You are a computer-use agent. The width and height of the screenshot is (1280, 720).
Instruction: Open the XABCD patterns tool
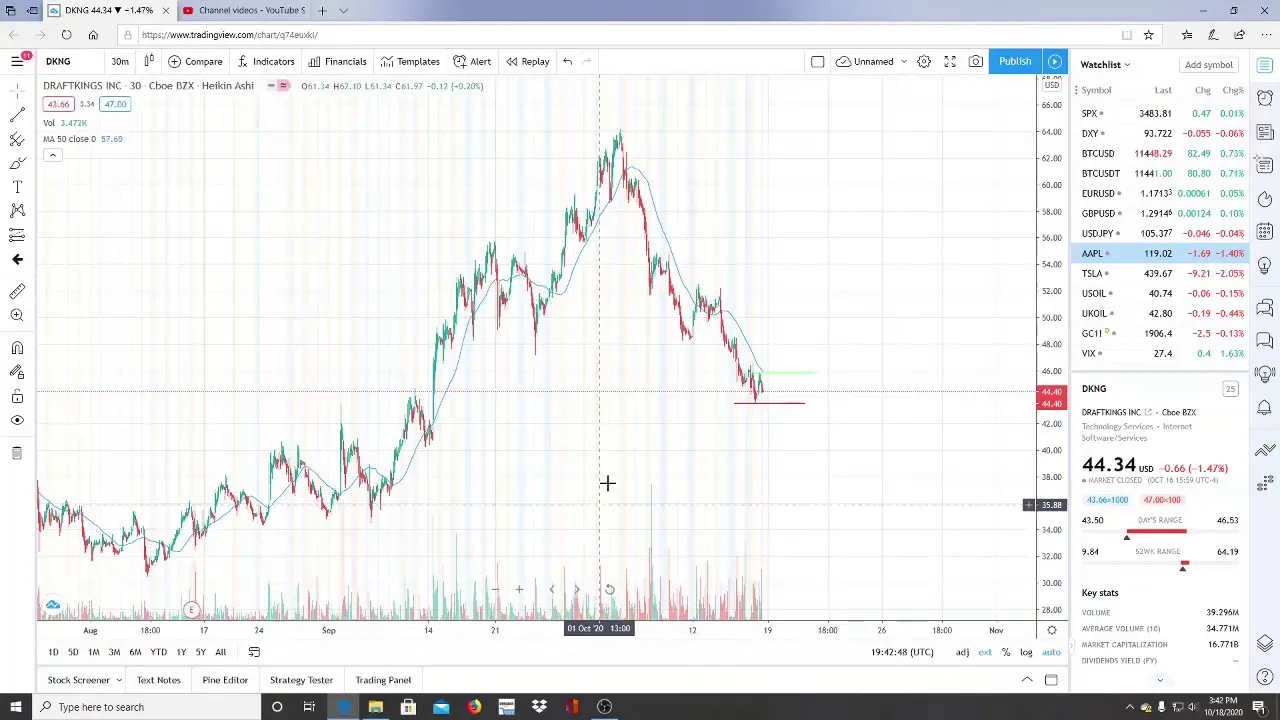pos(17,210)
